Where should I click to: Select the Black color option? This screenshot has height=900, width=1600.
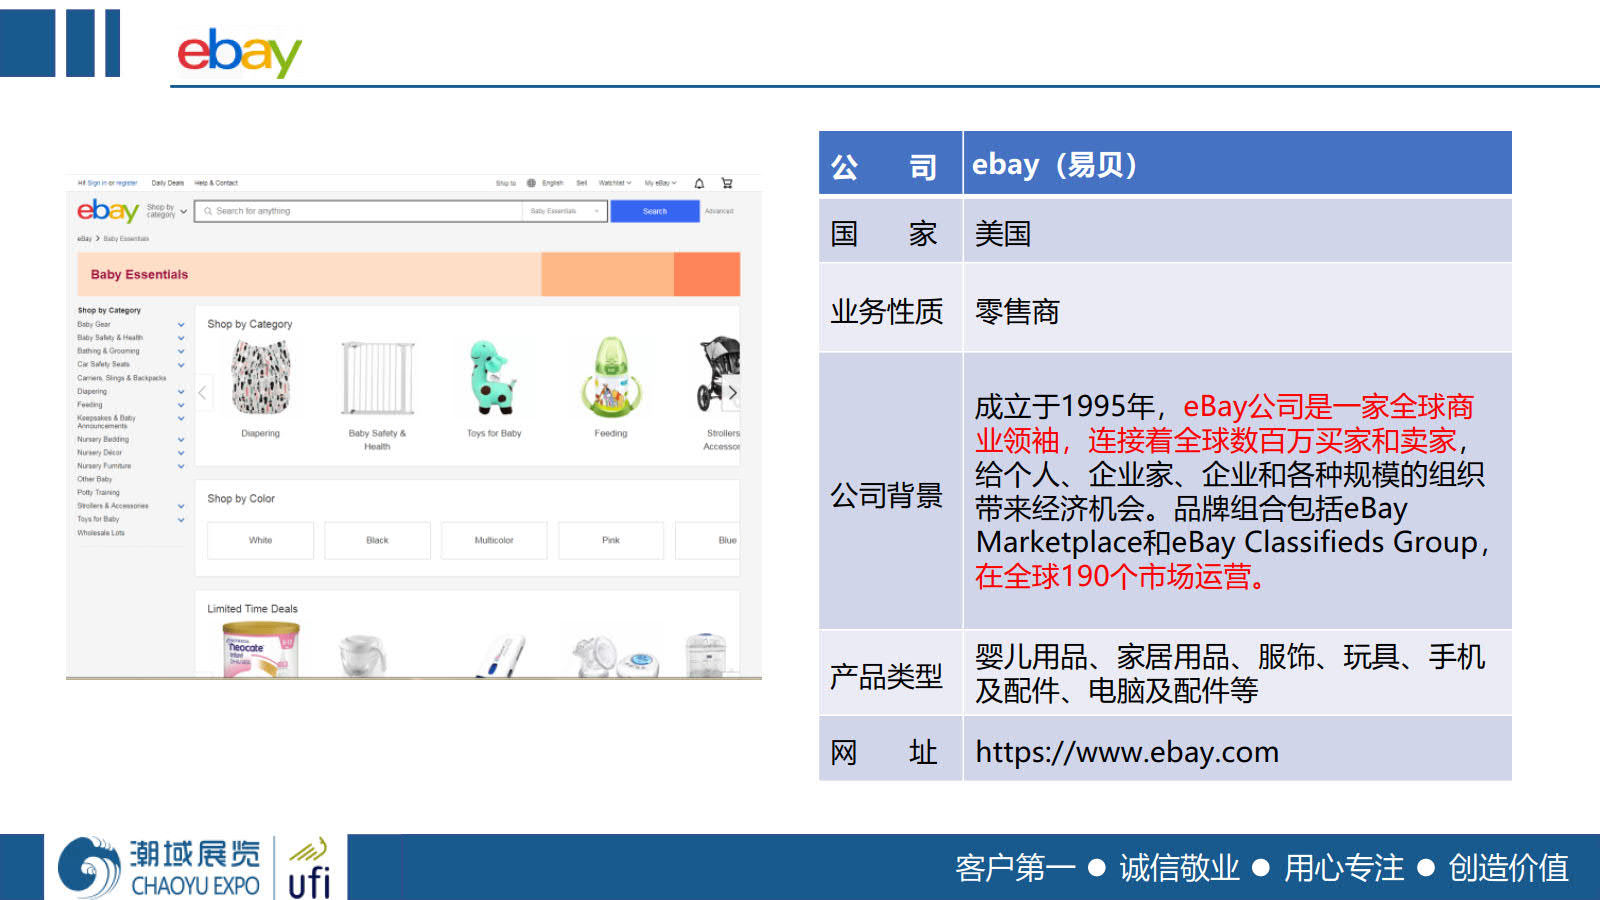pyautogui.click(x=377, y=540)
